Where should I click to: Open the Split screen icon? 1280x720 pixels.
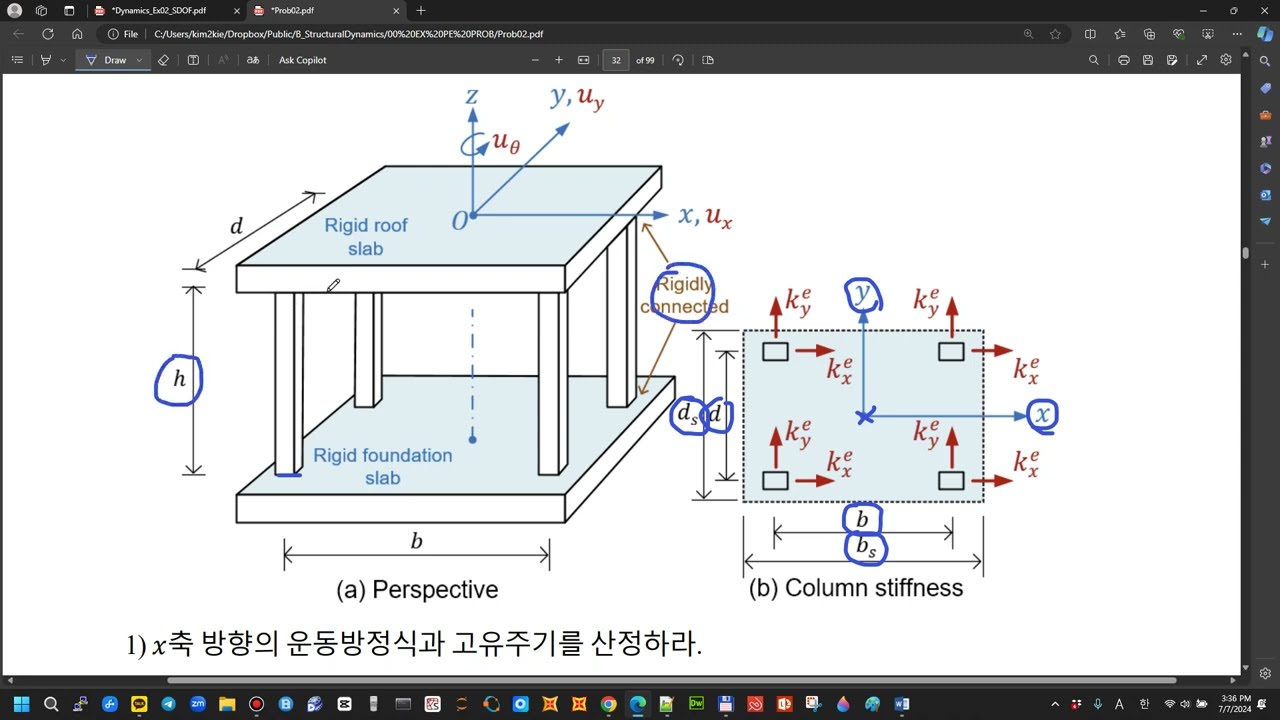click(1091, 34)
